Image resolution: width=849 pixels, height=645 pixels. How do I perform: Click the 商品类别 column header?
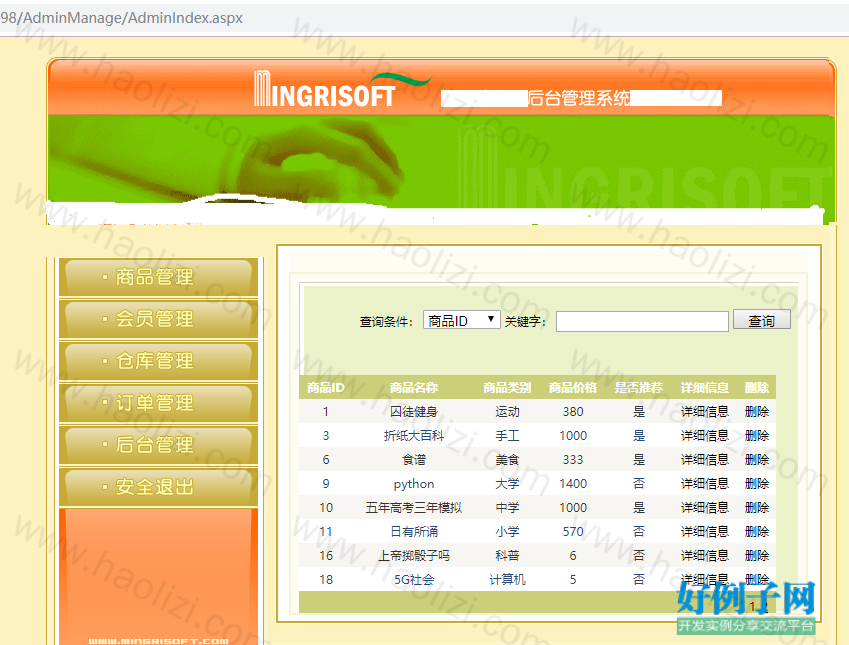[x=507, y=388]
